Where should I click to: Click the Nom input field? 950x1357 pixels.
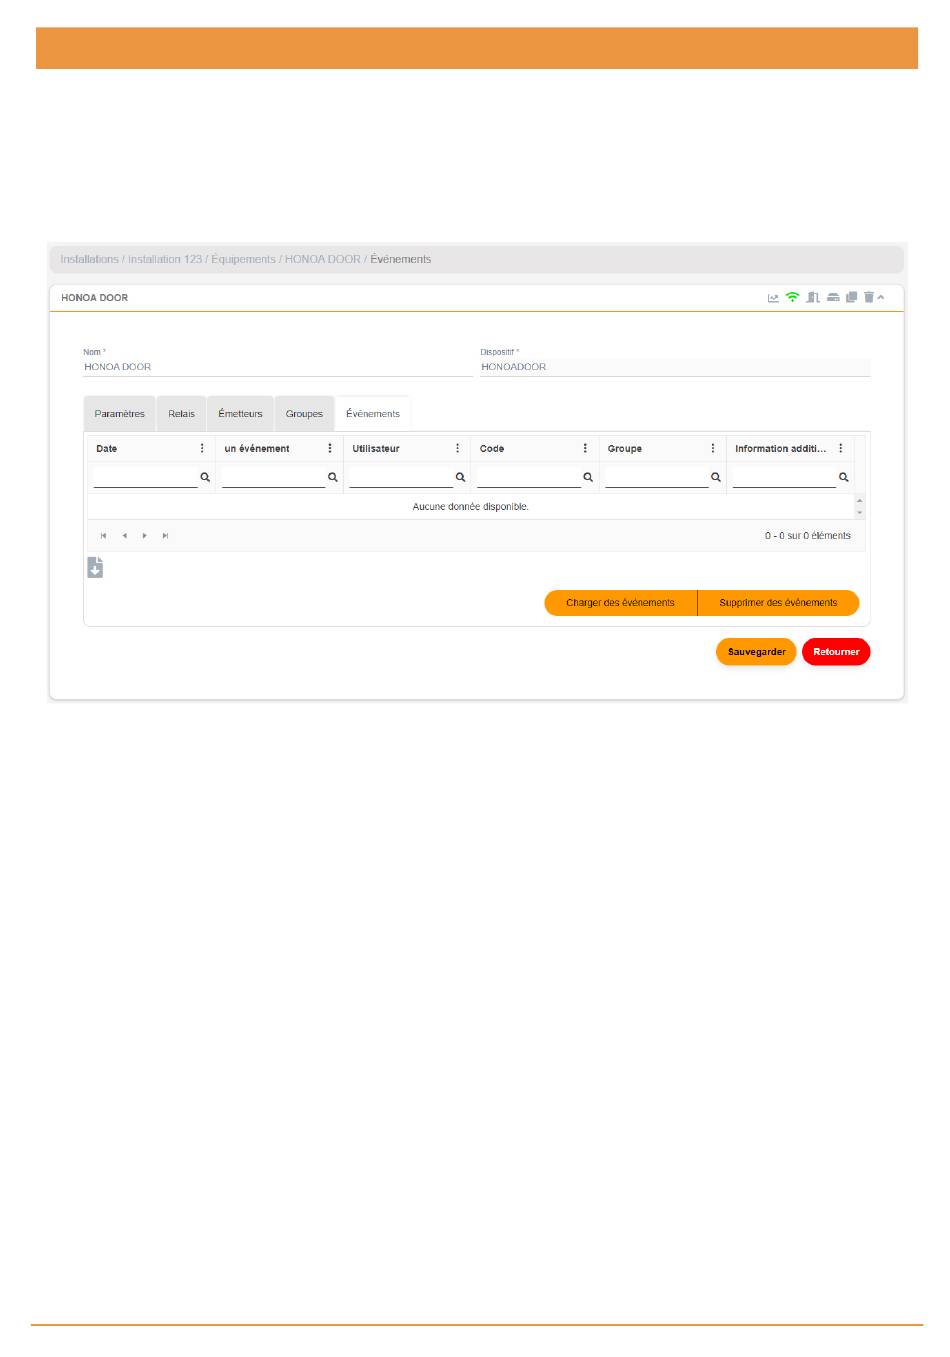[278, 367]
